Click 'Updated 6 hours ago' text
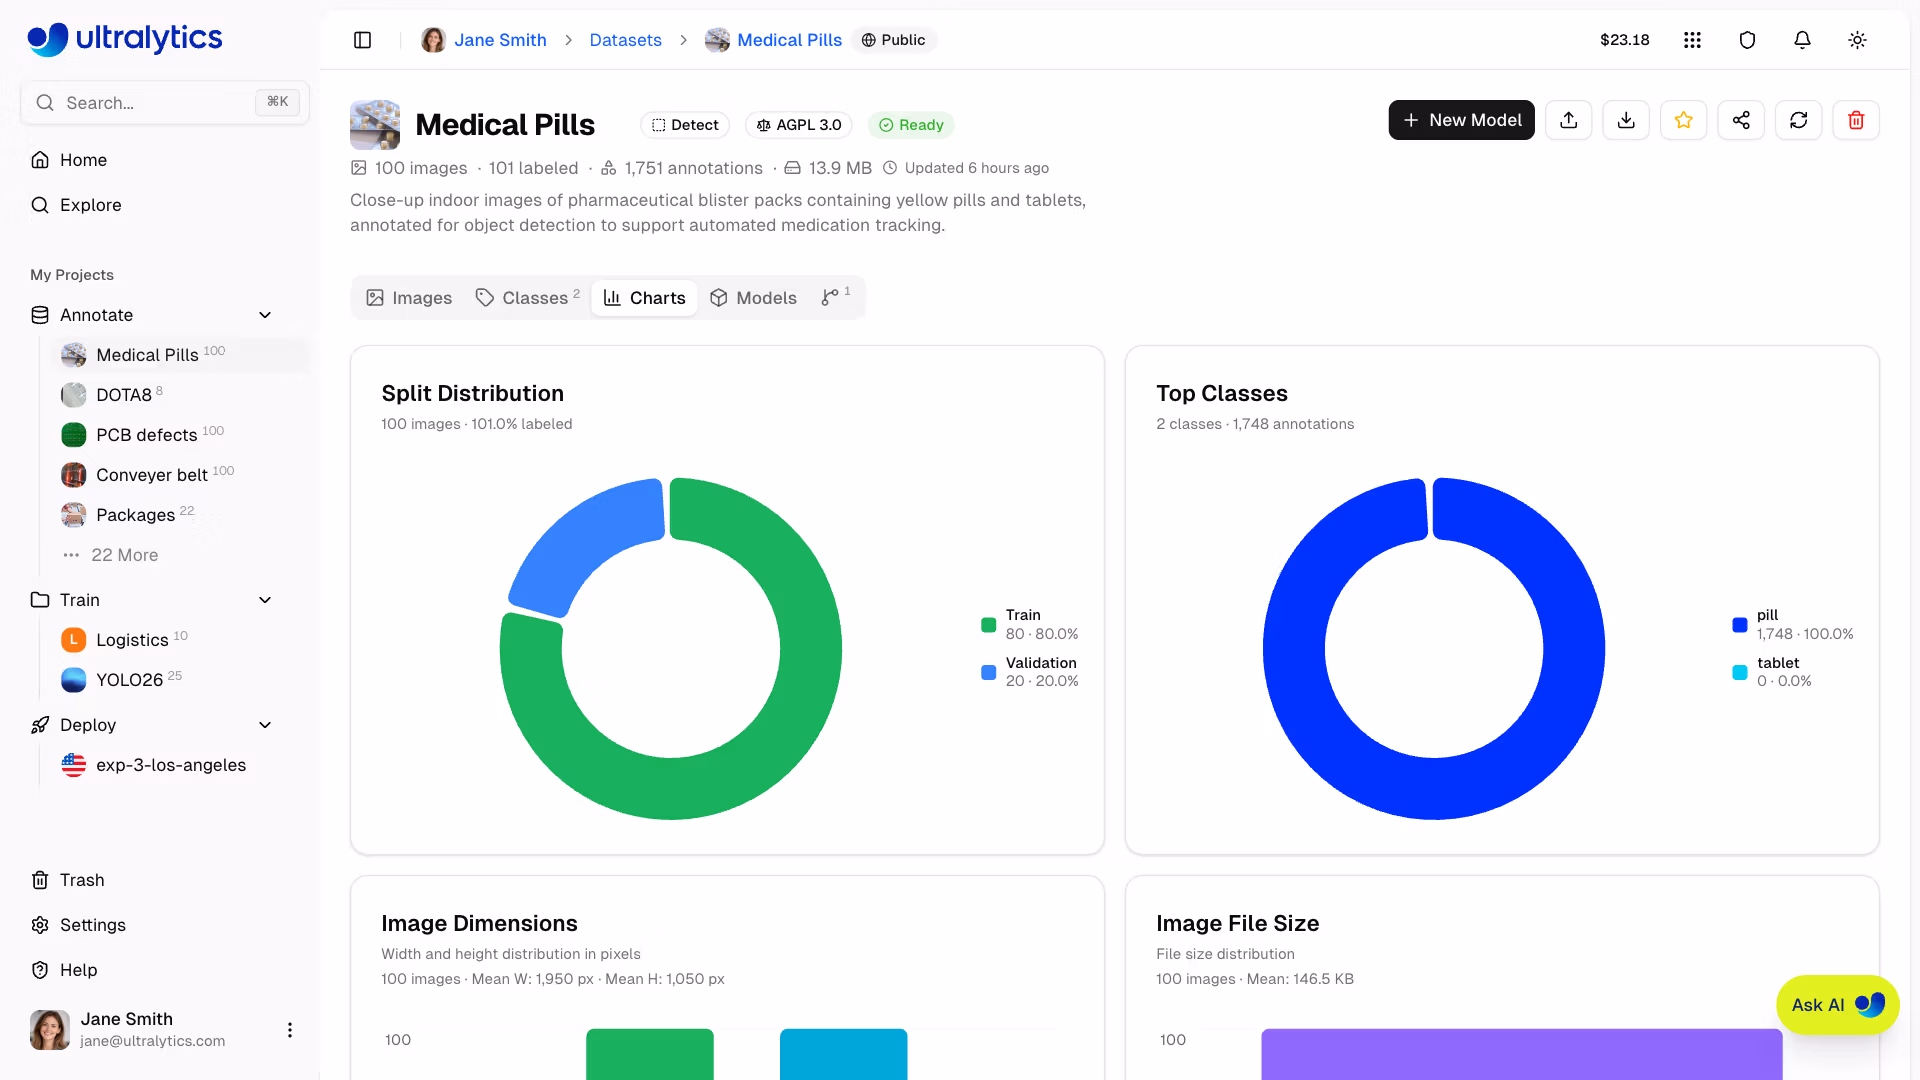This screenshot has width=1920, height=1080. tap(976, 168)
